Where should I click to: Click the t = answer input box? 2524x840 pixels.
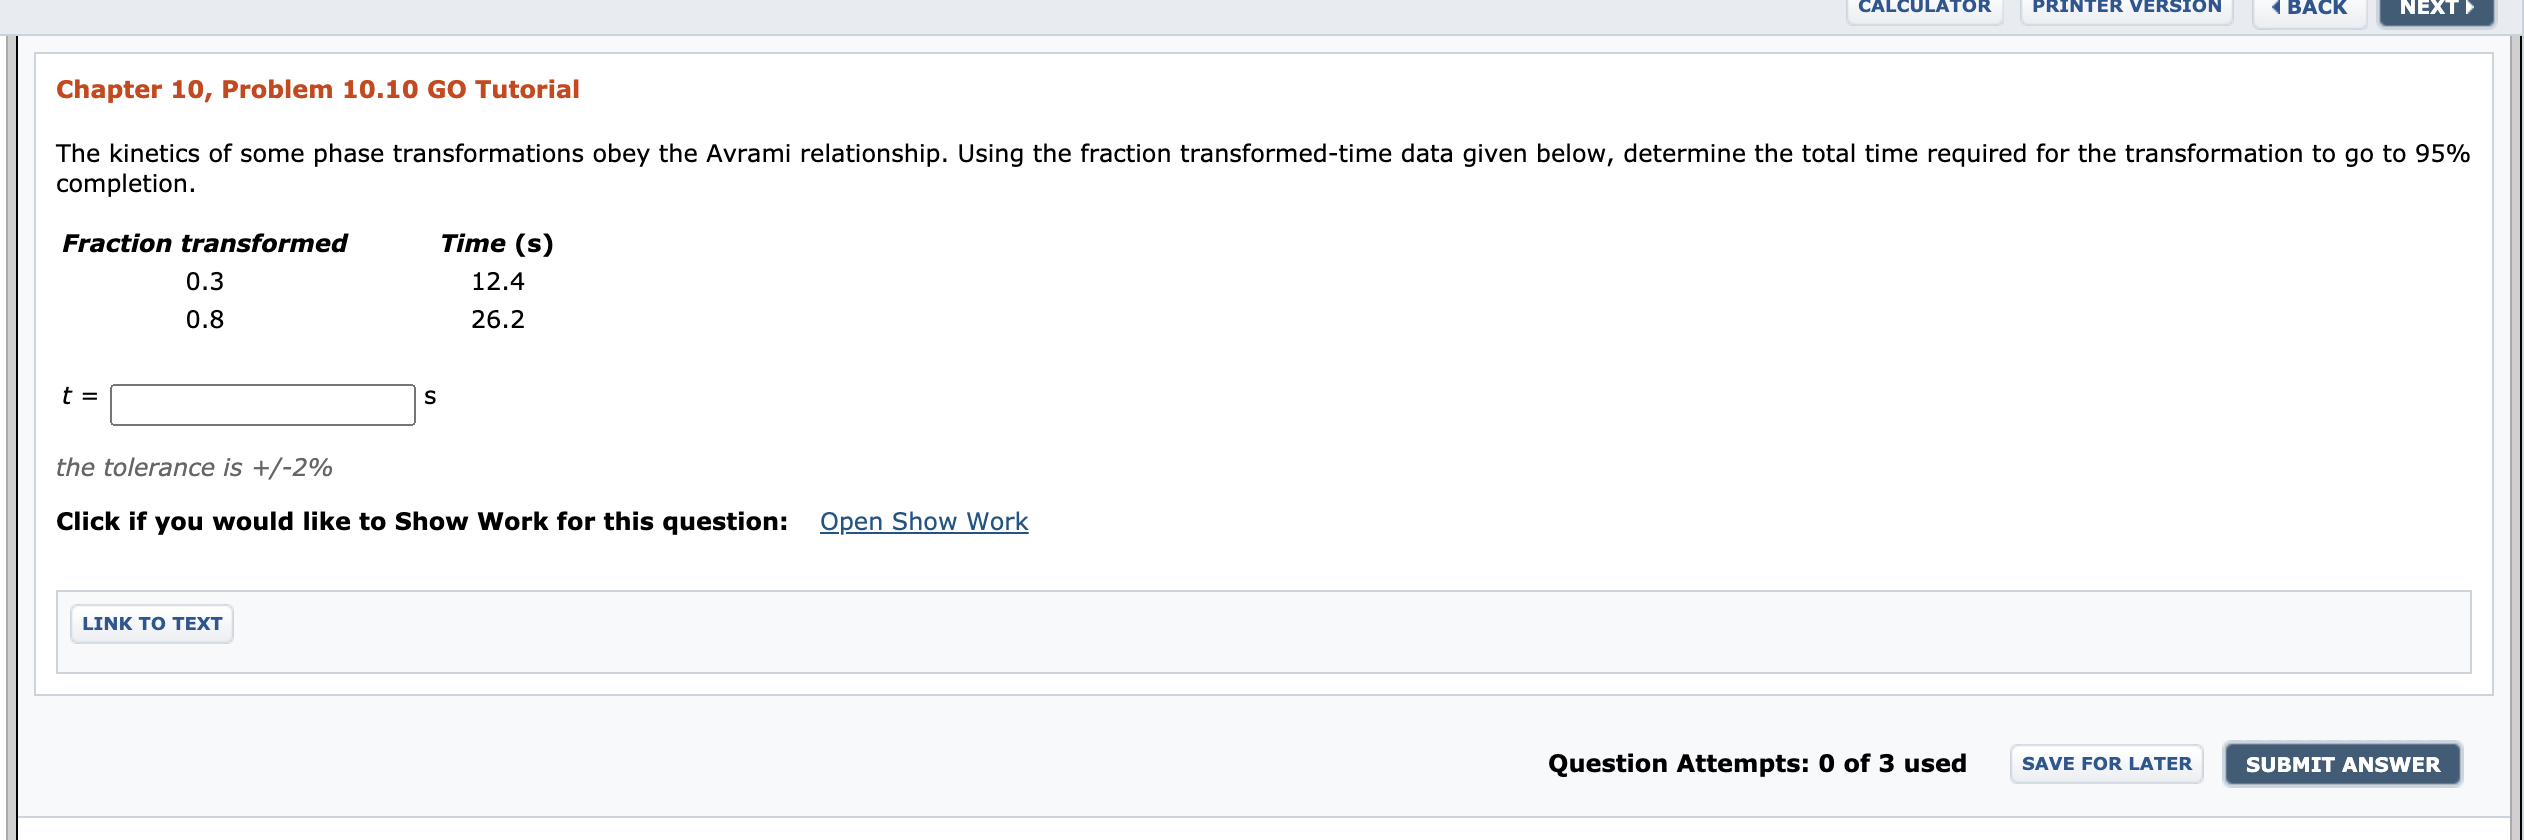coord(262,405)
